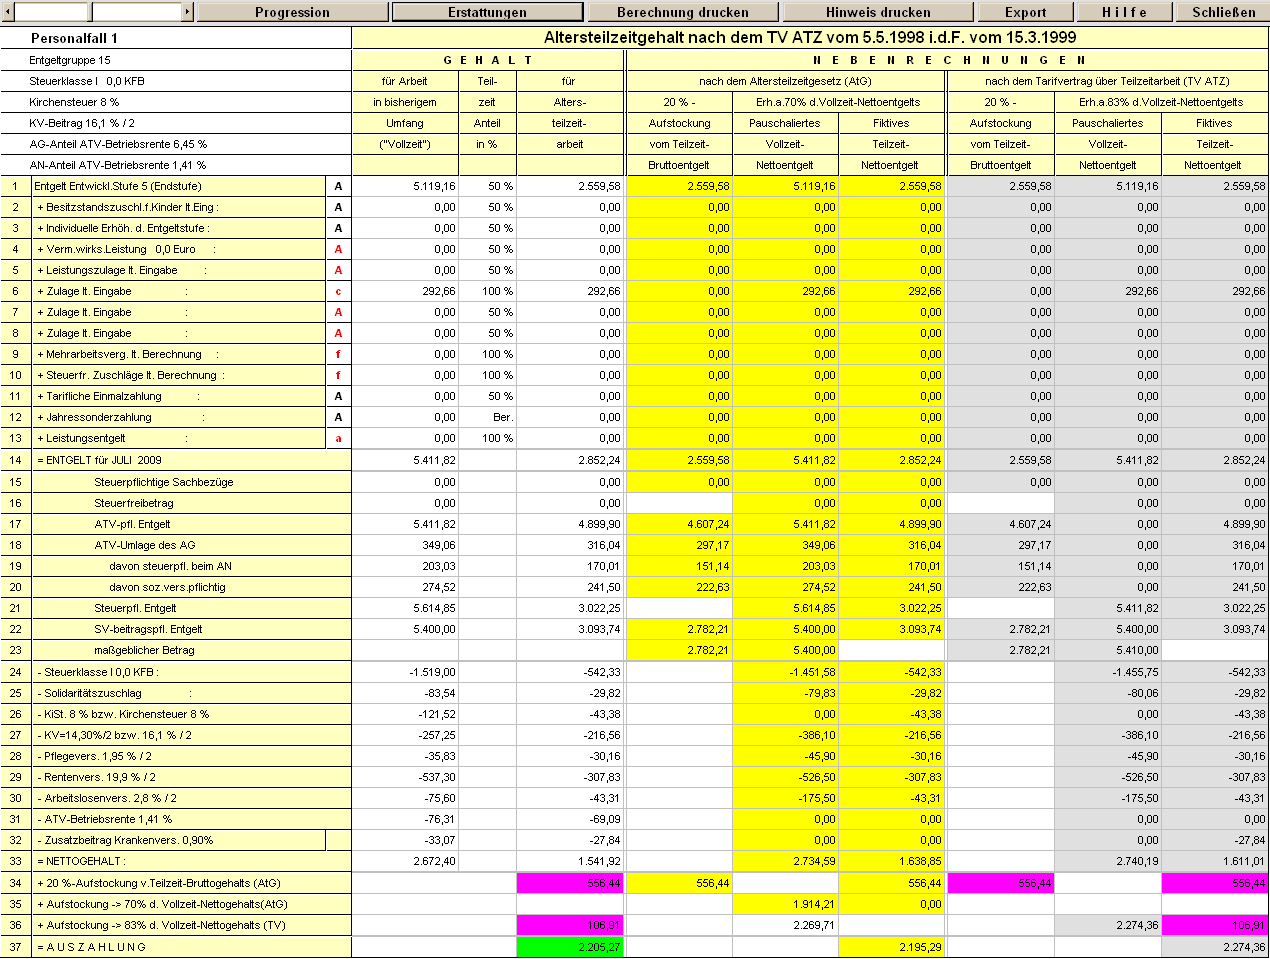This screenshot has width=1270, height=959.
Task: Click 'nach dem Tarifvertrag über Teilzeitarbeit (TV ATZ)' header
Action: coord(1107,81)
